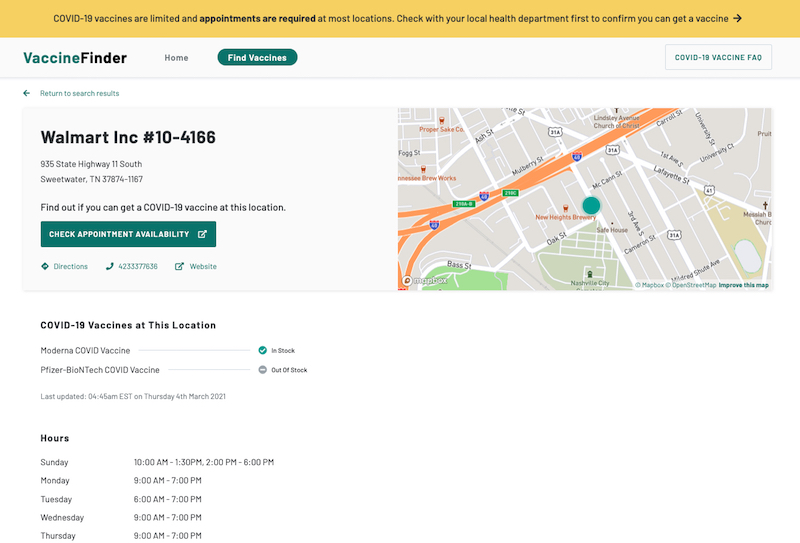This screenshot has height=543, width=800.
Task: Click Improve this map link
Action: [x=743, y=285]
